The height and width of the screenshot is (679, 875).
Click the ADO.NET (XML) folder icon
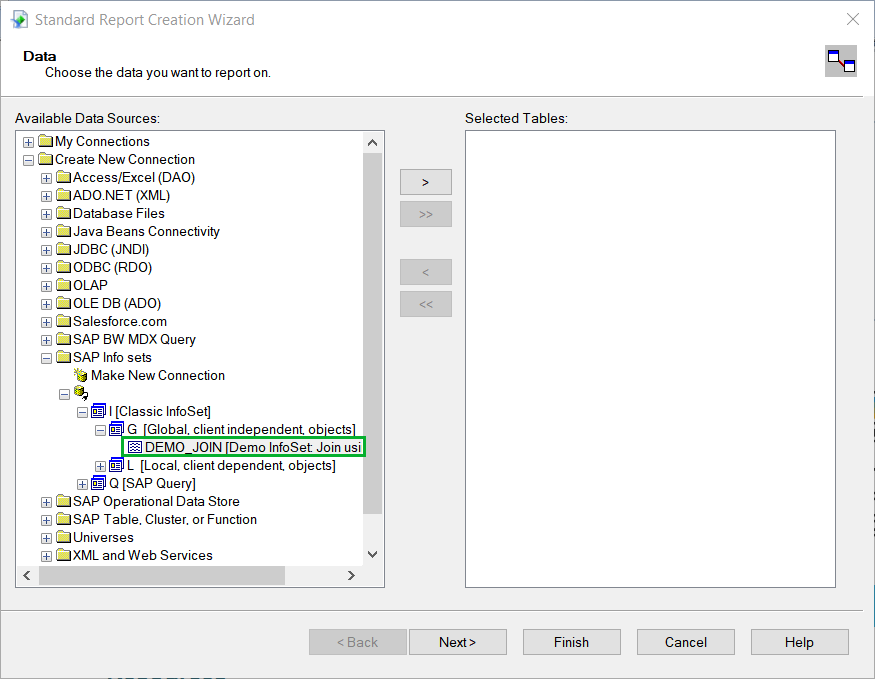(64, 195)
